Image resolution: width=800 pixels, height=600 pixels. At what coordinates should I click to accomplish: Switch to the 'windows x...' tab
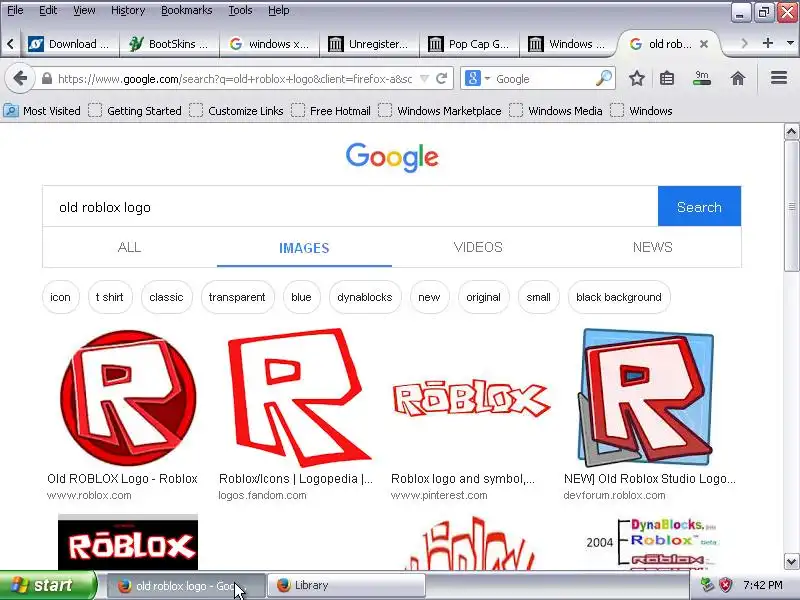pyautogui.click(x=269, y=44)
